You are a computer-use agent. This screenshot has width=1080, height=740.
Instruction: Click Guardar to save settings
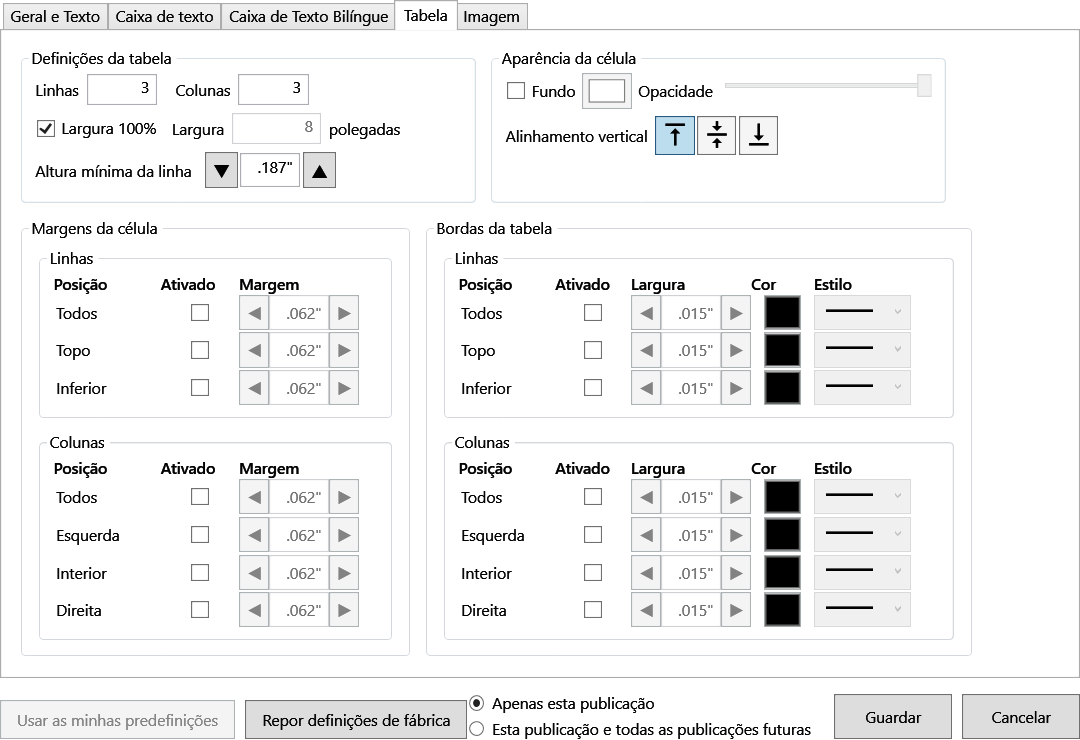point(893,717)
